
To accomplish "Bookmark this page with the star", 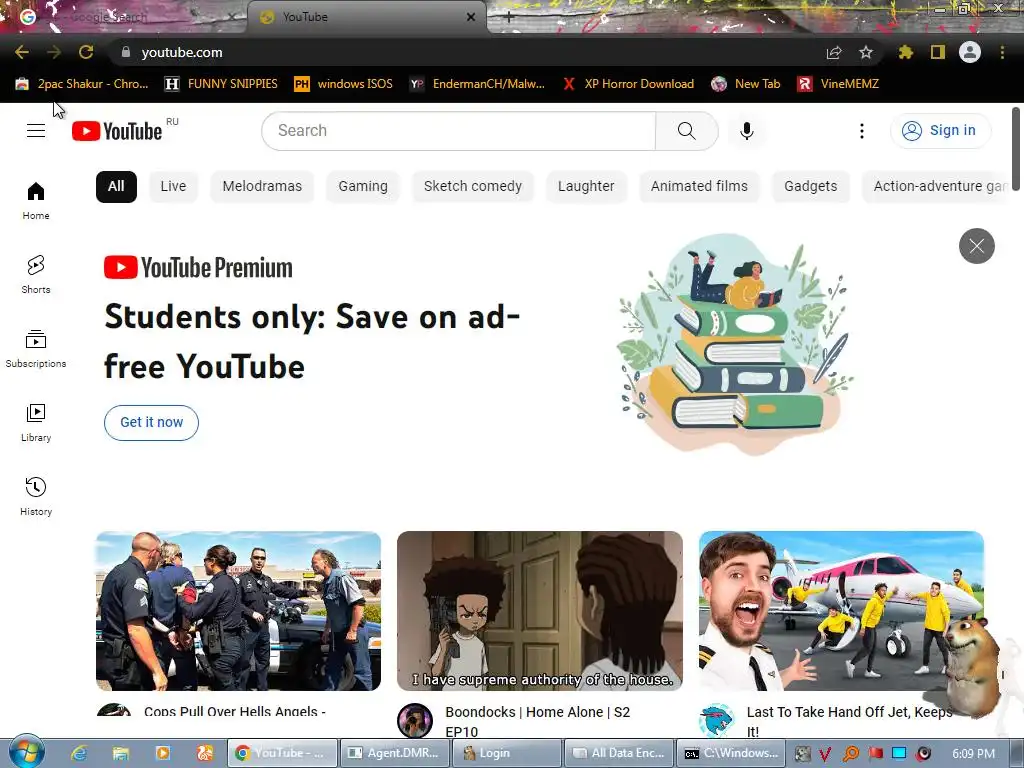I will point(865,52).
